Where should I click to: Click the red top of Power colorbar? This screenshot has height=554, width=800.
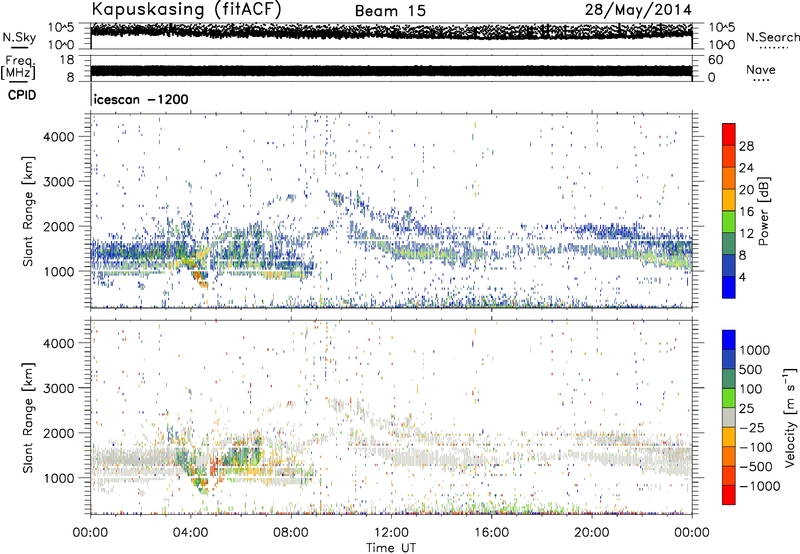(729, 134)
